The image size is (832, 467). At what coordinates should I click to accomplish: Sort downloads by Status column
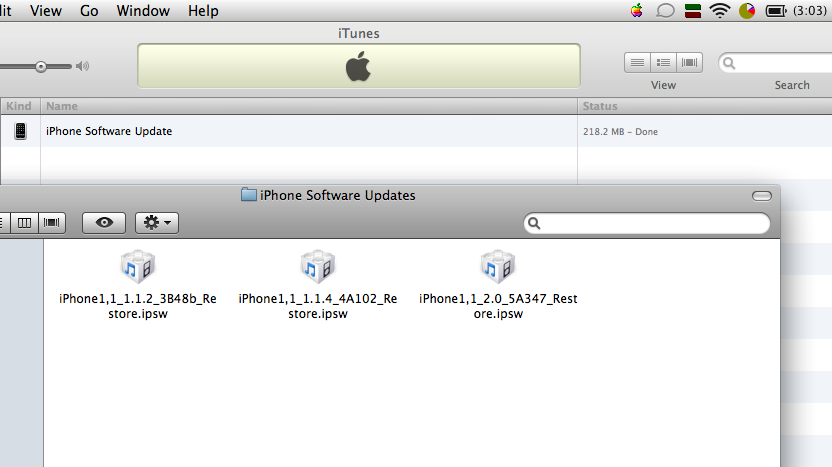point(705,106)
